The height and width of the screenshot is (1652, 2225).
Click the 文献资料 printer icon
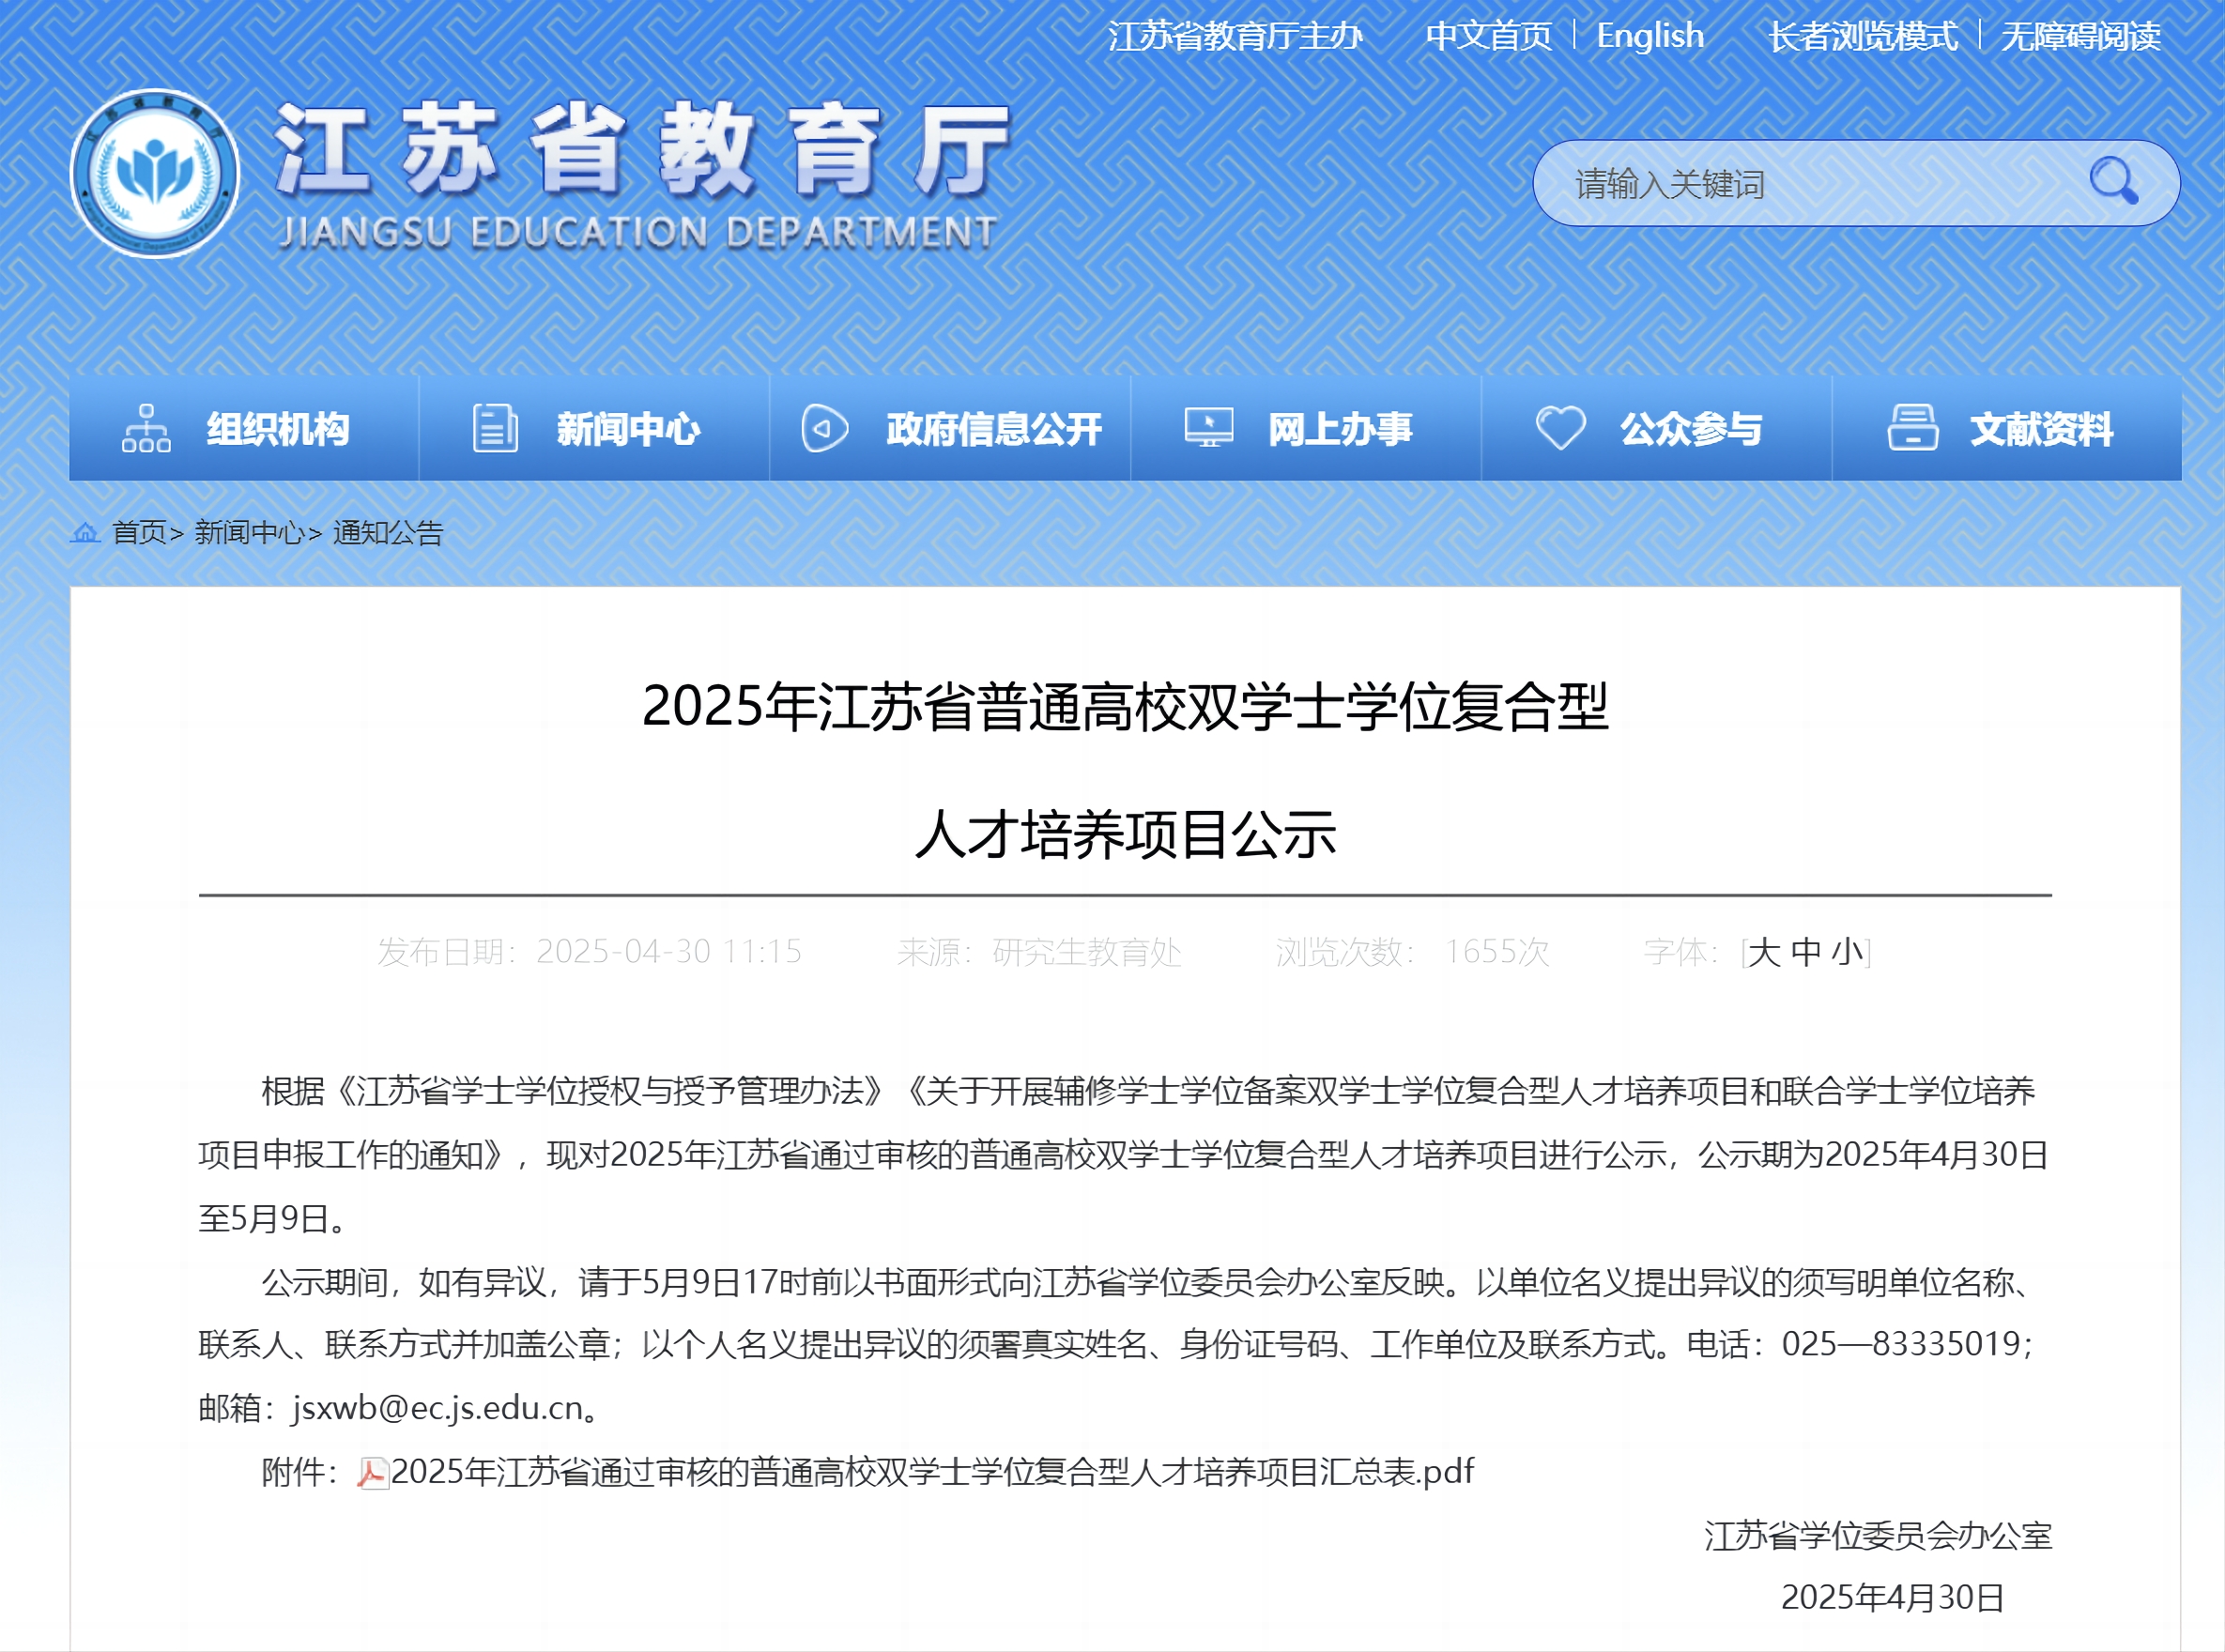(1912, 429)
